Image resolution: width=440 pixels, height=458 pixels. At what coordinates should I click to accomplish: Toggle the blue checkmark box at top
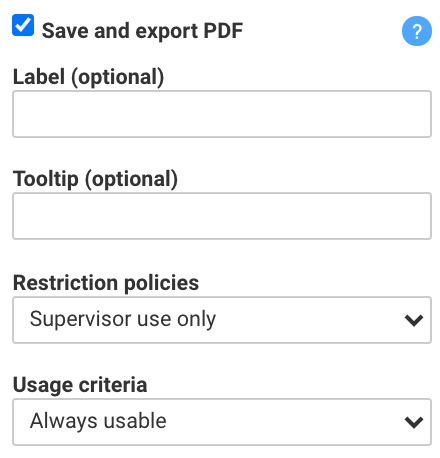23,25
